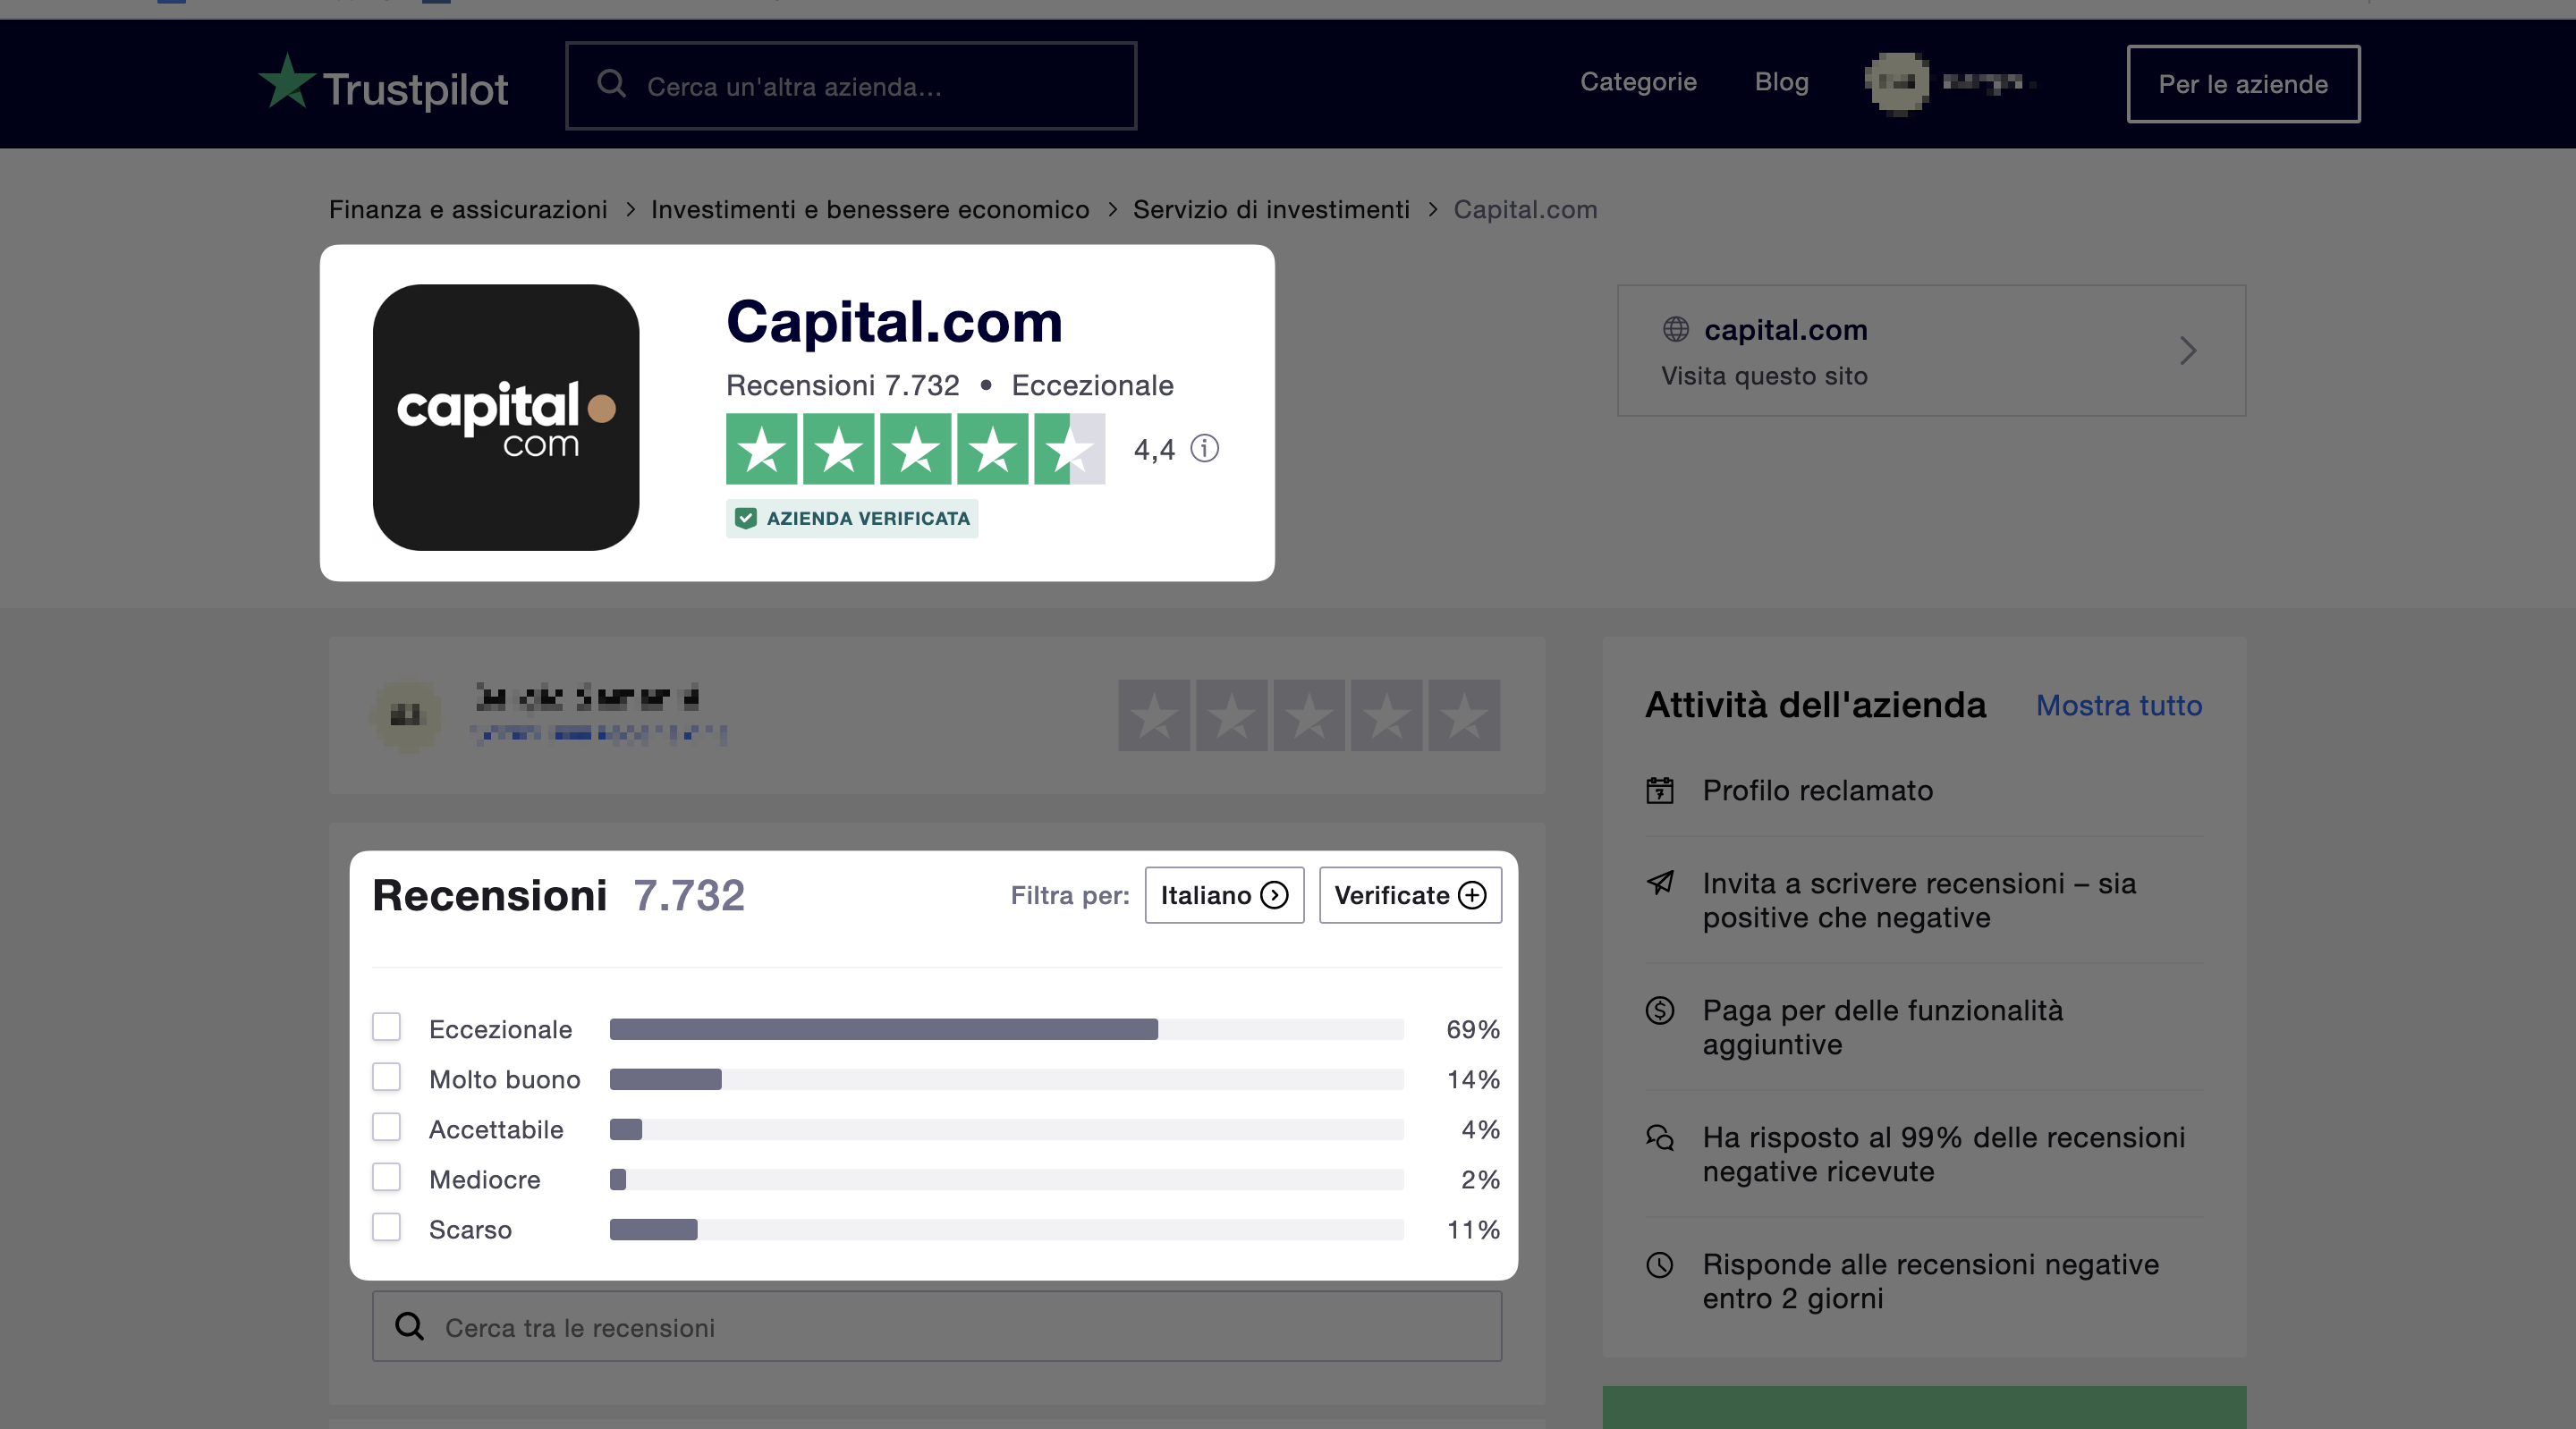Click the Trustpilot wordmark text

point(415,89)
